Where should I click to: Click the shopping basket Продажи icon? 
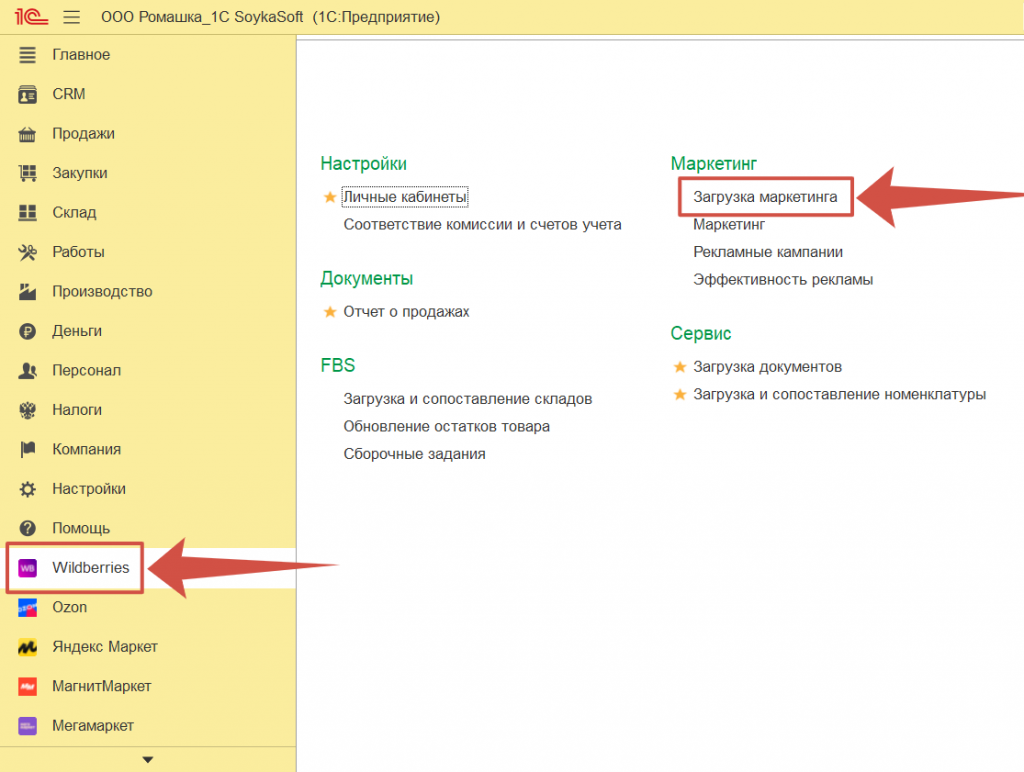coord(29,134)
